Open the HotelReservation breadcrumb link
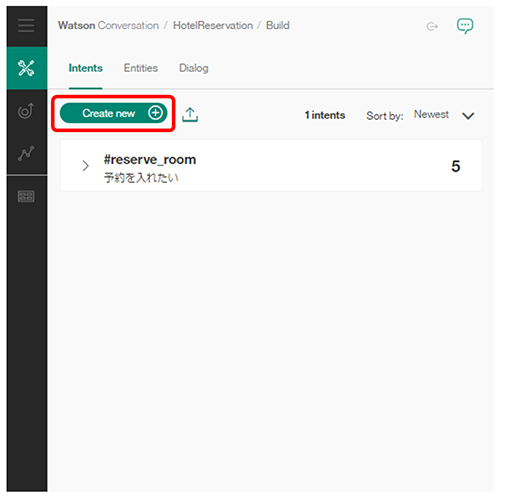The width and height of the screenshot is (512, 500). pos(213,26)
